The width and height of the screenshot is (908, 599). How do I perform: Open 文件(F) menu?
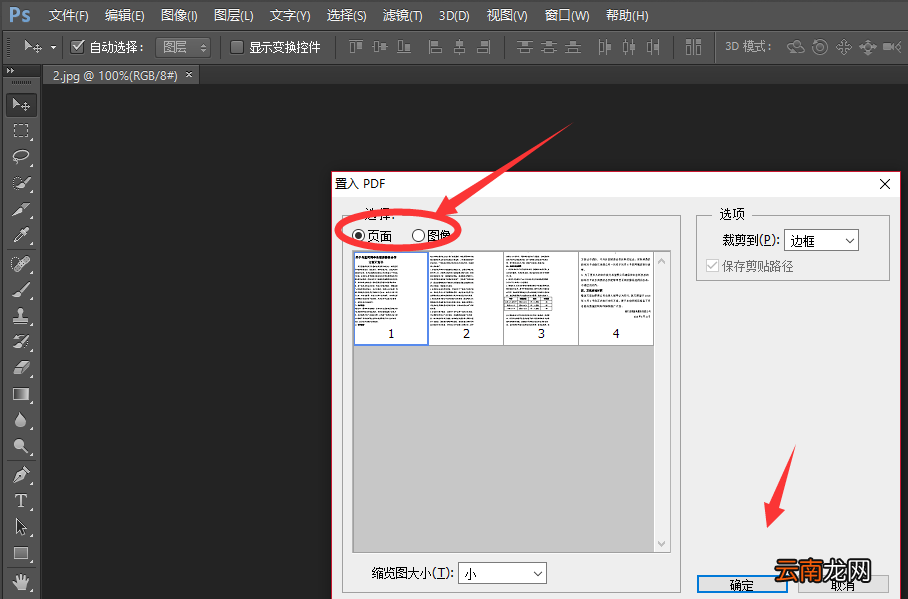pos(68,16)
